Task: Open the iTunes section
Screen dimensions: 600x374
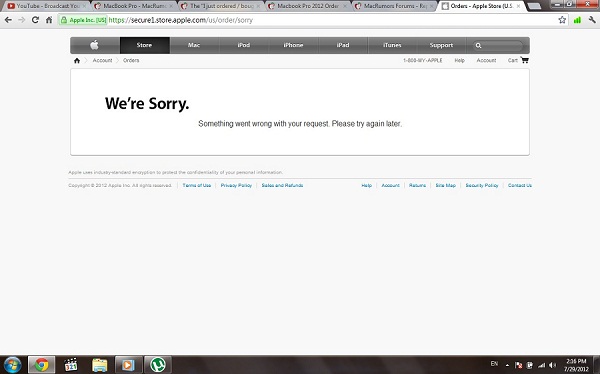Action: (392, 45)
